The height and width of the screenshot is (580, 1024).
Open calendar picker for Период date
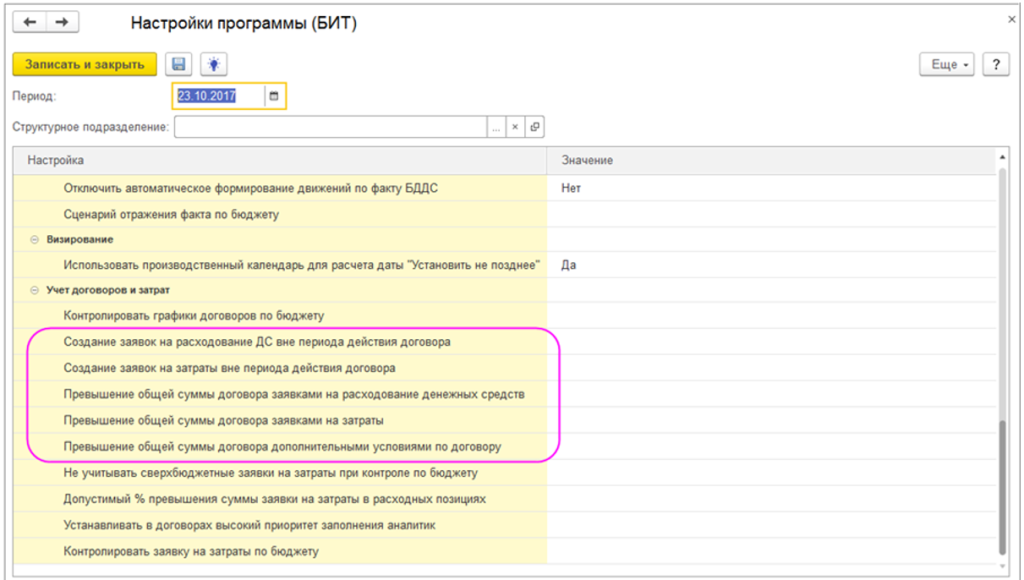(x=274, y=96)
